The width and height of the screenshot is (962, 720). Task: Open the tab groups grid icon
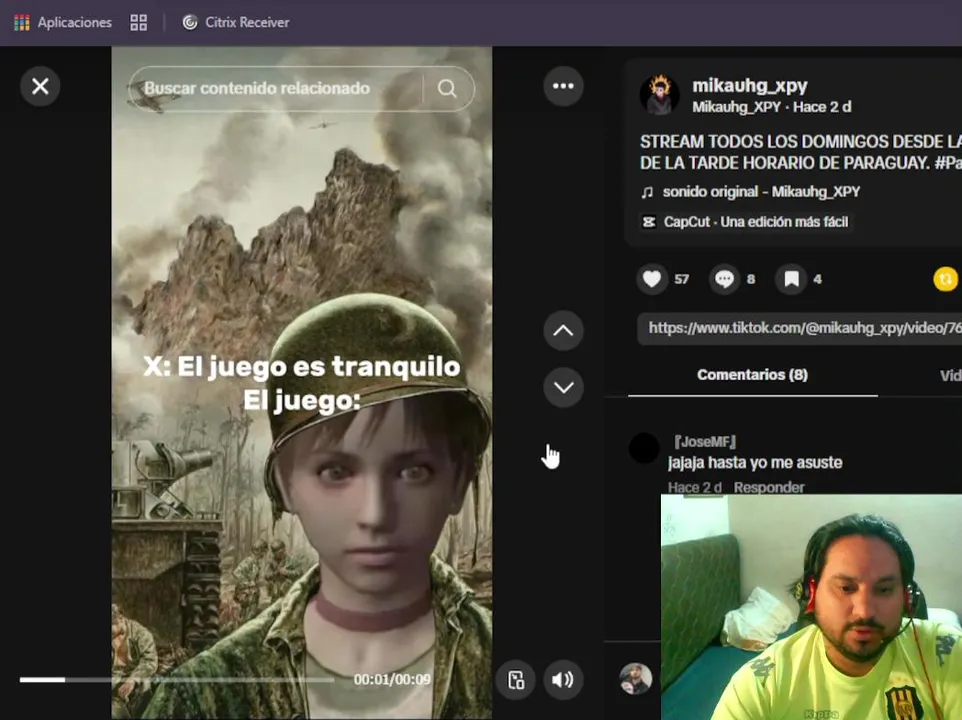pyautogui.click(x=139, y=23)
